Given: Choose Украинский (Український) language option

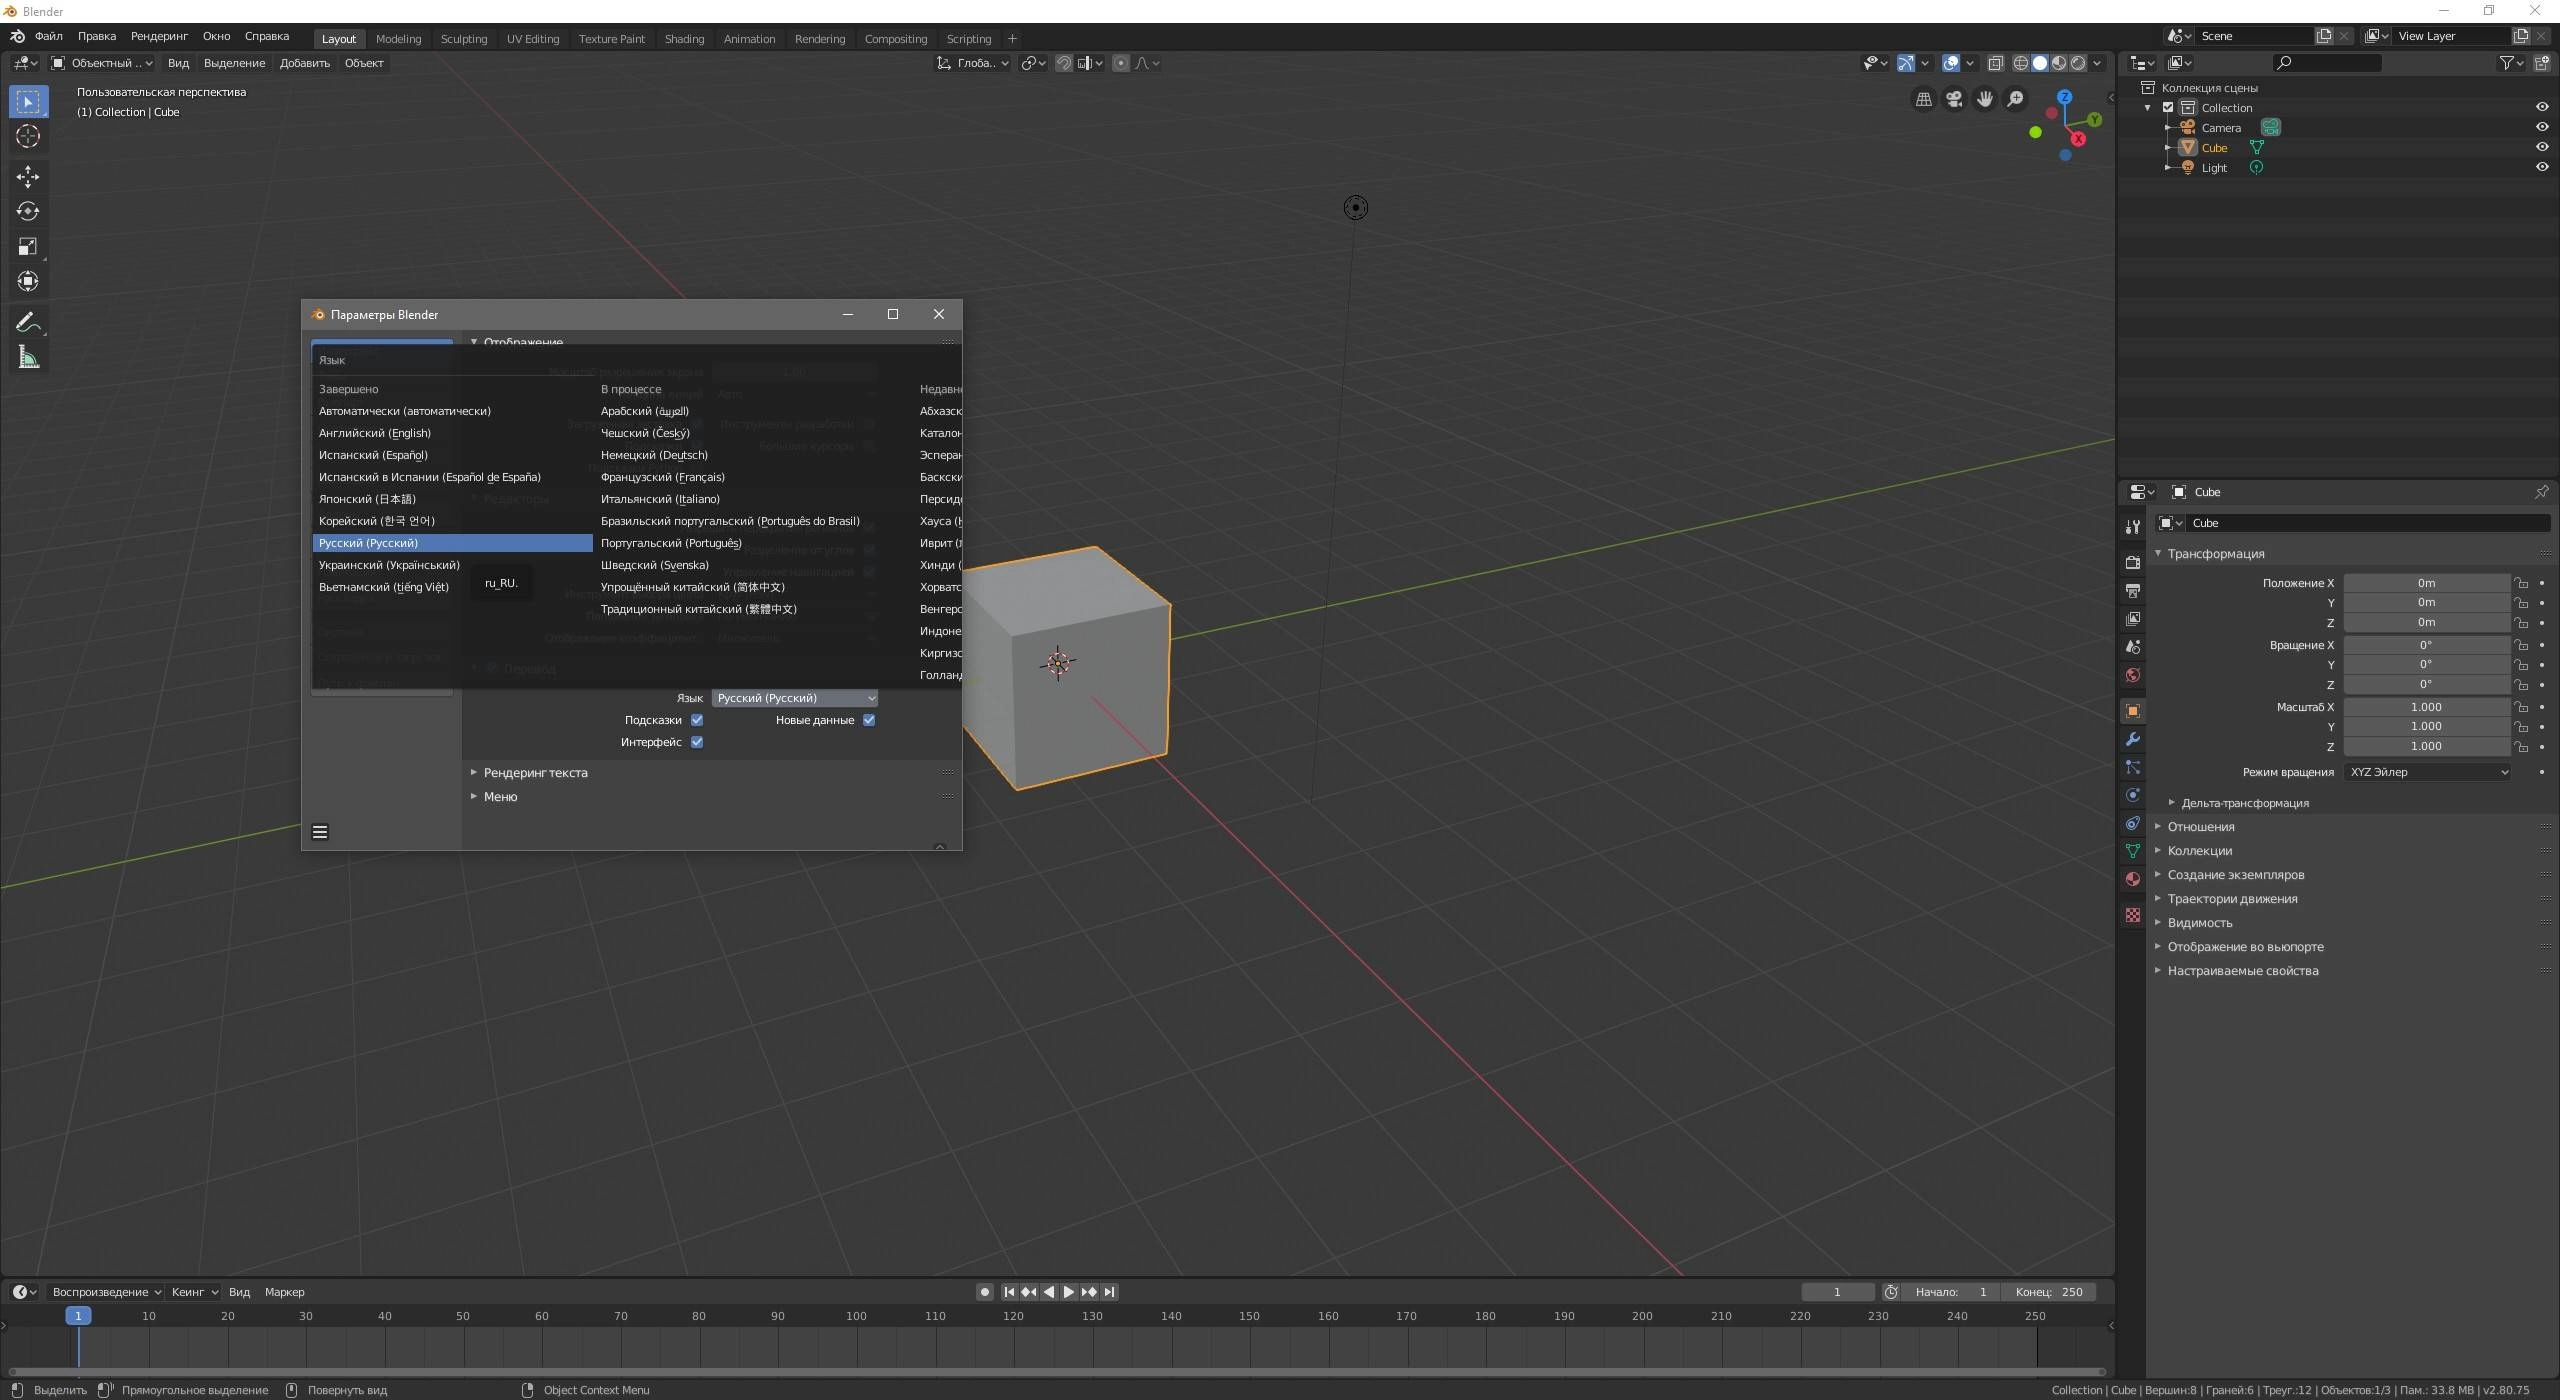Looking at the screenshot, I should tap(452, 565).
